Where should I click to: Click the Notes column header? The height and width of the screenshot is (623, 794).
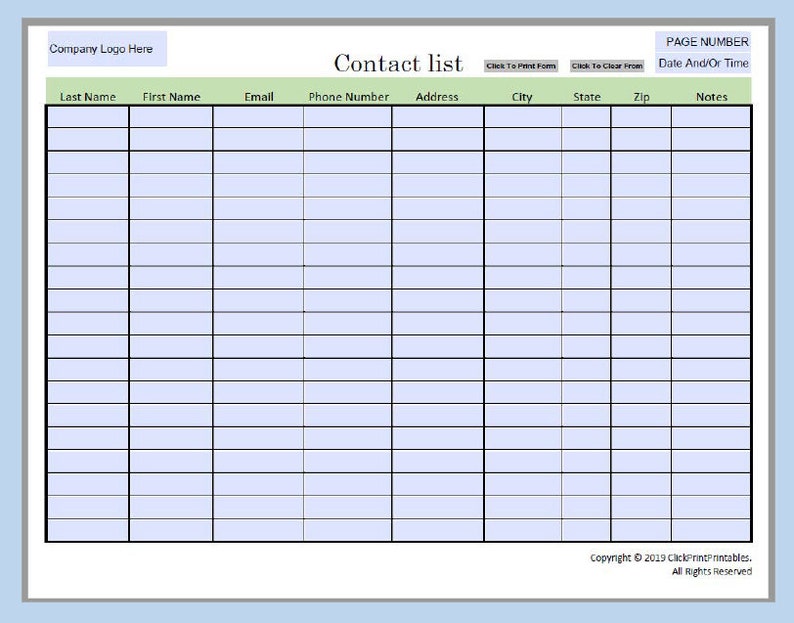(711, 97)
